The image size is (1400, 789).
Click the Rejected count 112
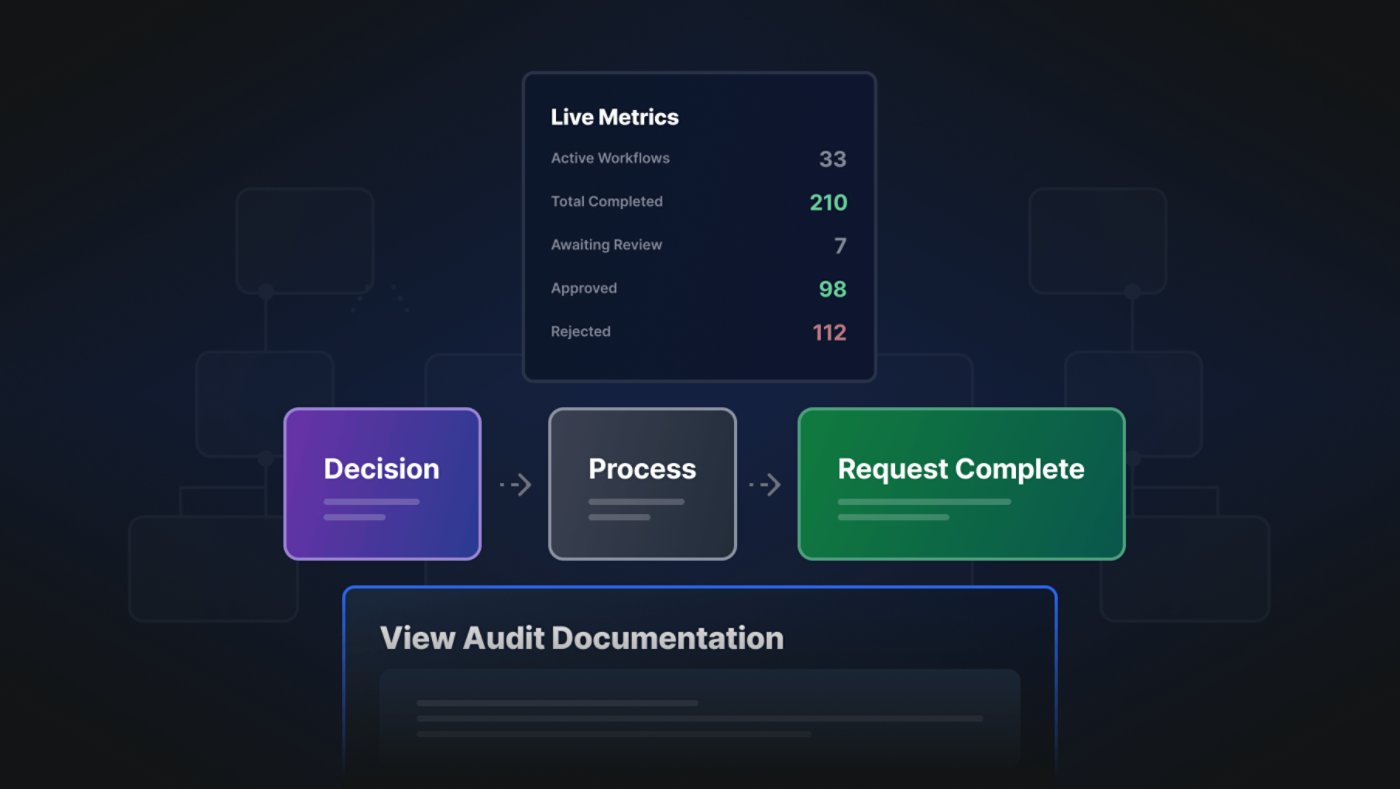pyautogui.click(x=829, y=332)
